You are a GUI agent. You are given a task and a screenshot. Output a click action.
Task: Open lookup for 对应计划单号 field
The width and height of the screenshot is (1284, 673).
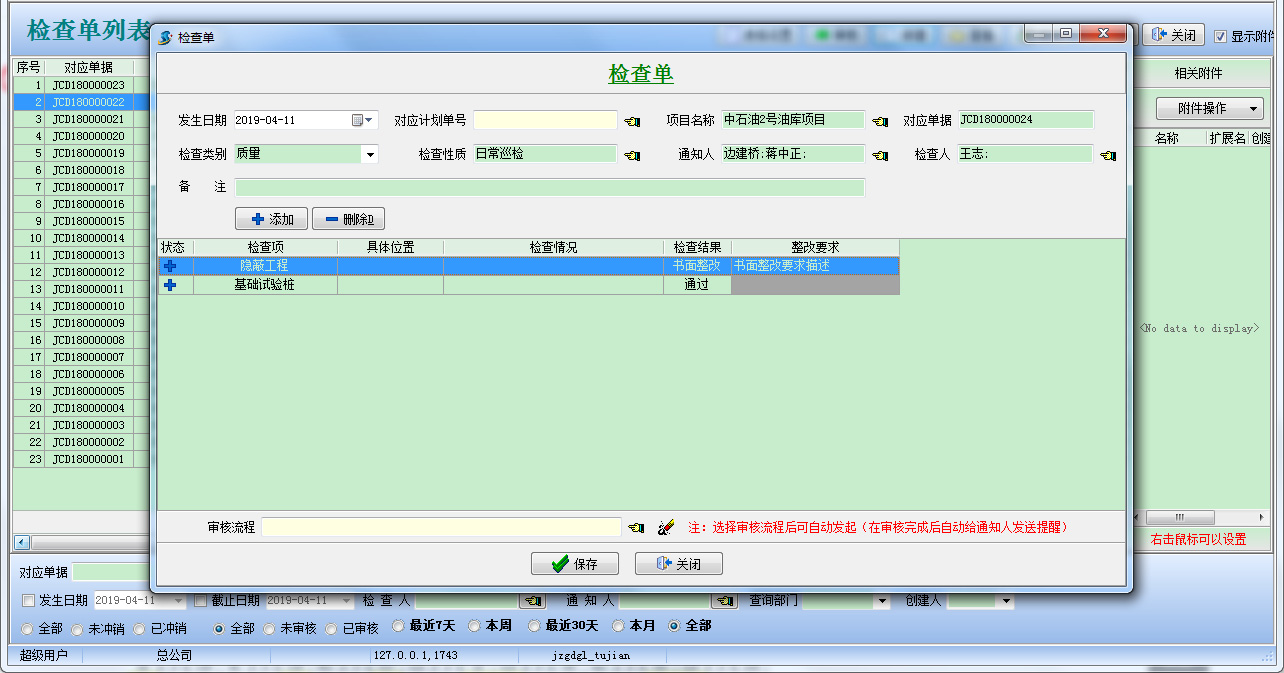(632, 122)
